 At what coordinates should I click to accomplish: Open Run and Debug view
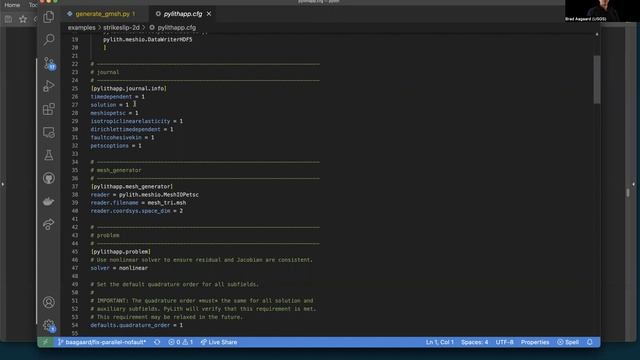pyautogui.click(x=49, y=86)
